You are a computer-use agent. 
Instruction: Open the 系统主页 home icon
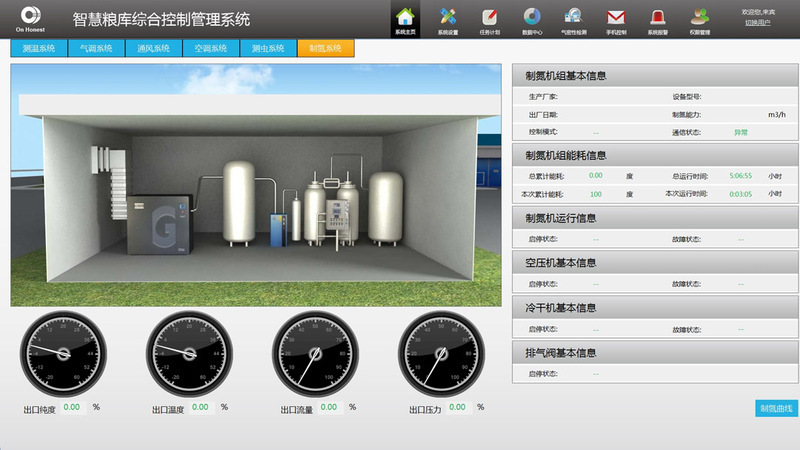point(404,19)
